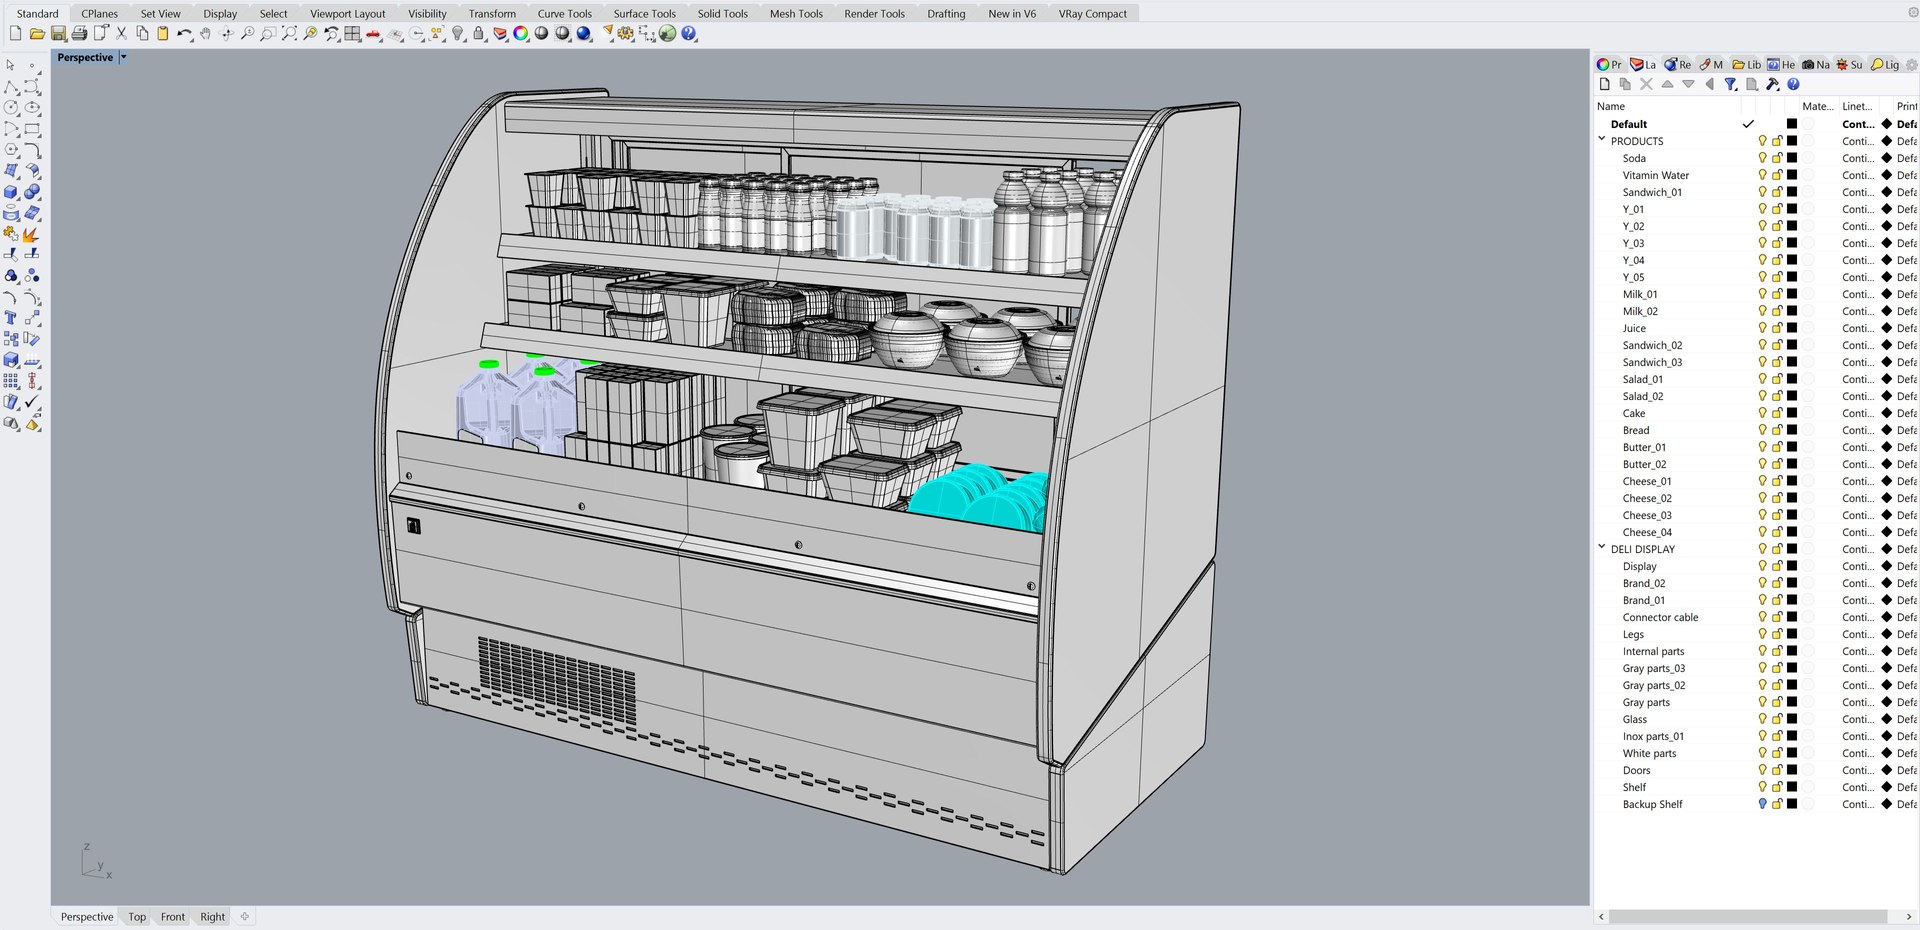
Task: Click the Zoom Extents icon
Action: click(289, 33)
